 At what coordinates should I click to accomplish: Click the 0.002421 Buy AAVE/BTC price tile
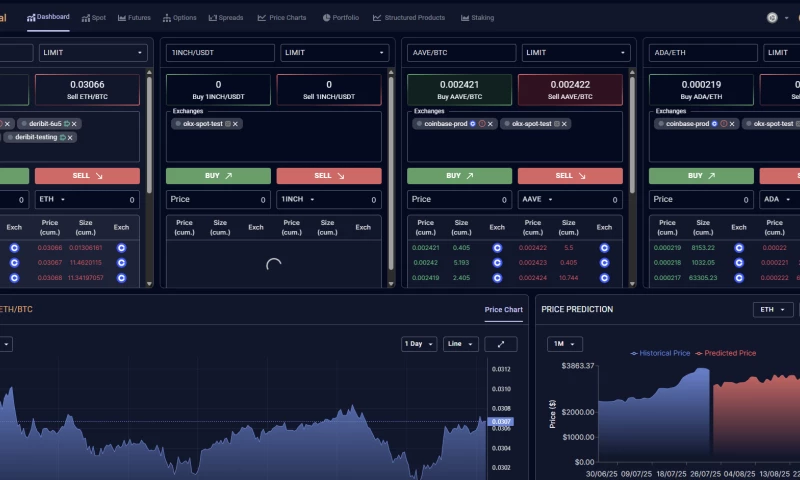click(x=459, y=90)
